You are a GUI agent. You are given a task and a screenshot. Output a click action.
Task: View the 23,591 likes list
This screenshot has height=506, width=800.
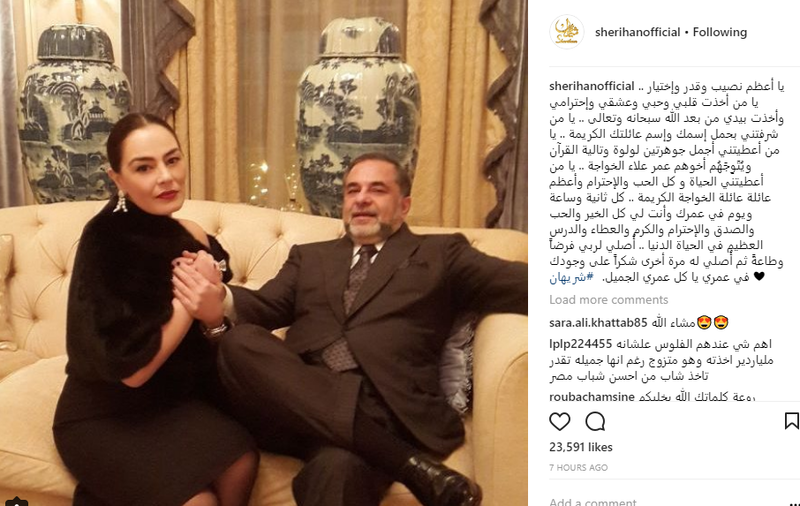pos(581,447)
